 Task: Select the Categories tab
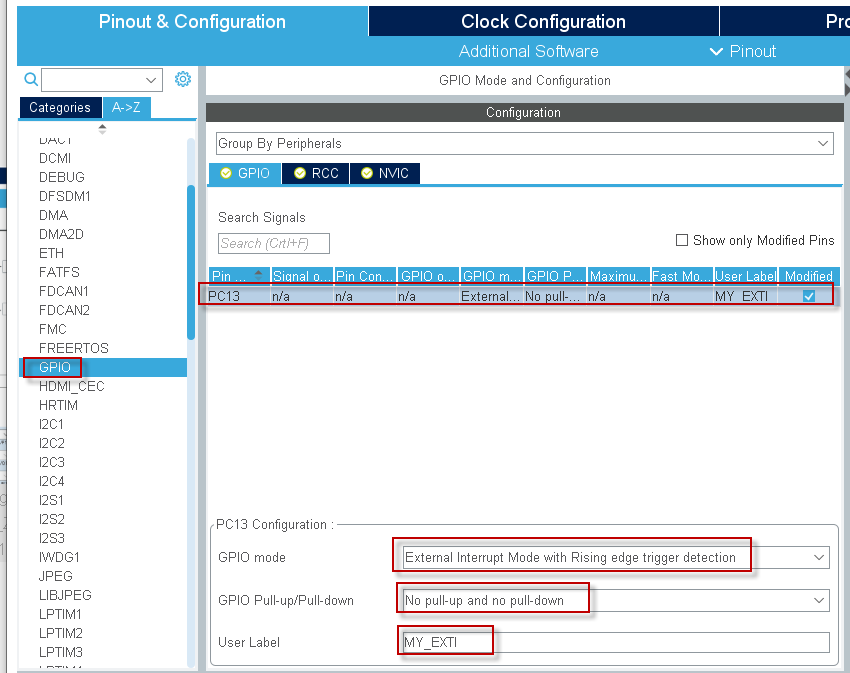coord(60,107)
